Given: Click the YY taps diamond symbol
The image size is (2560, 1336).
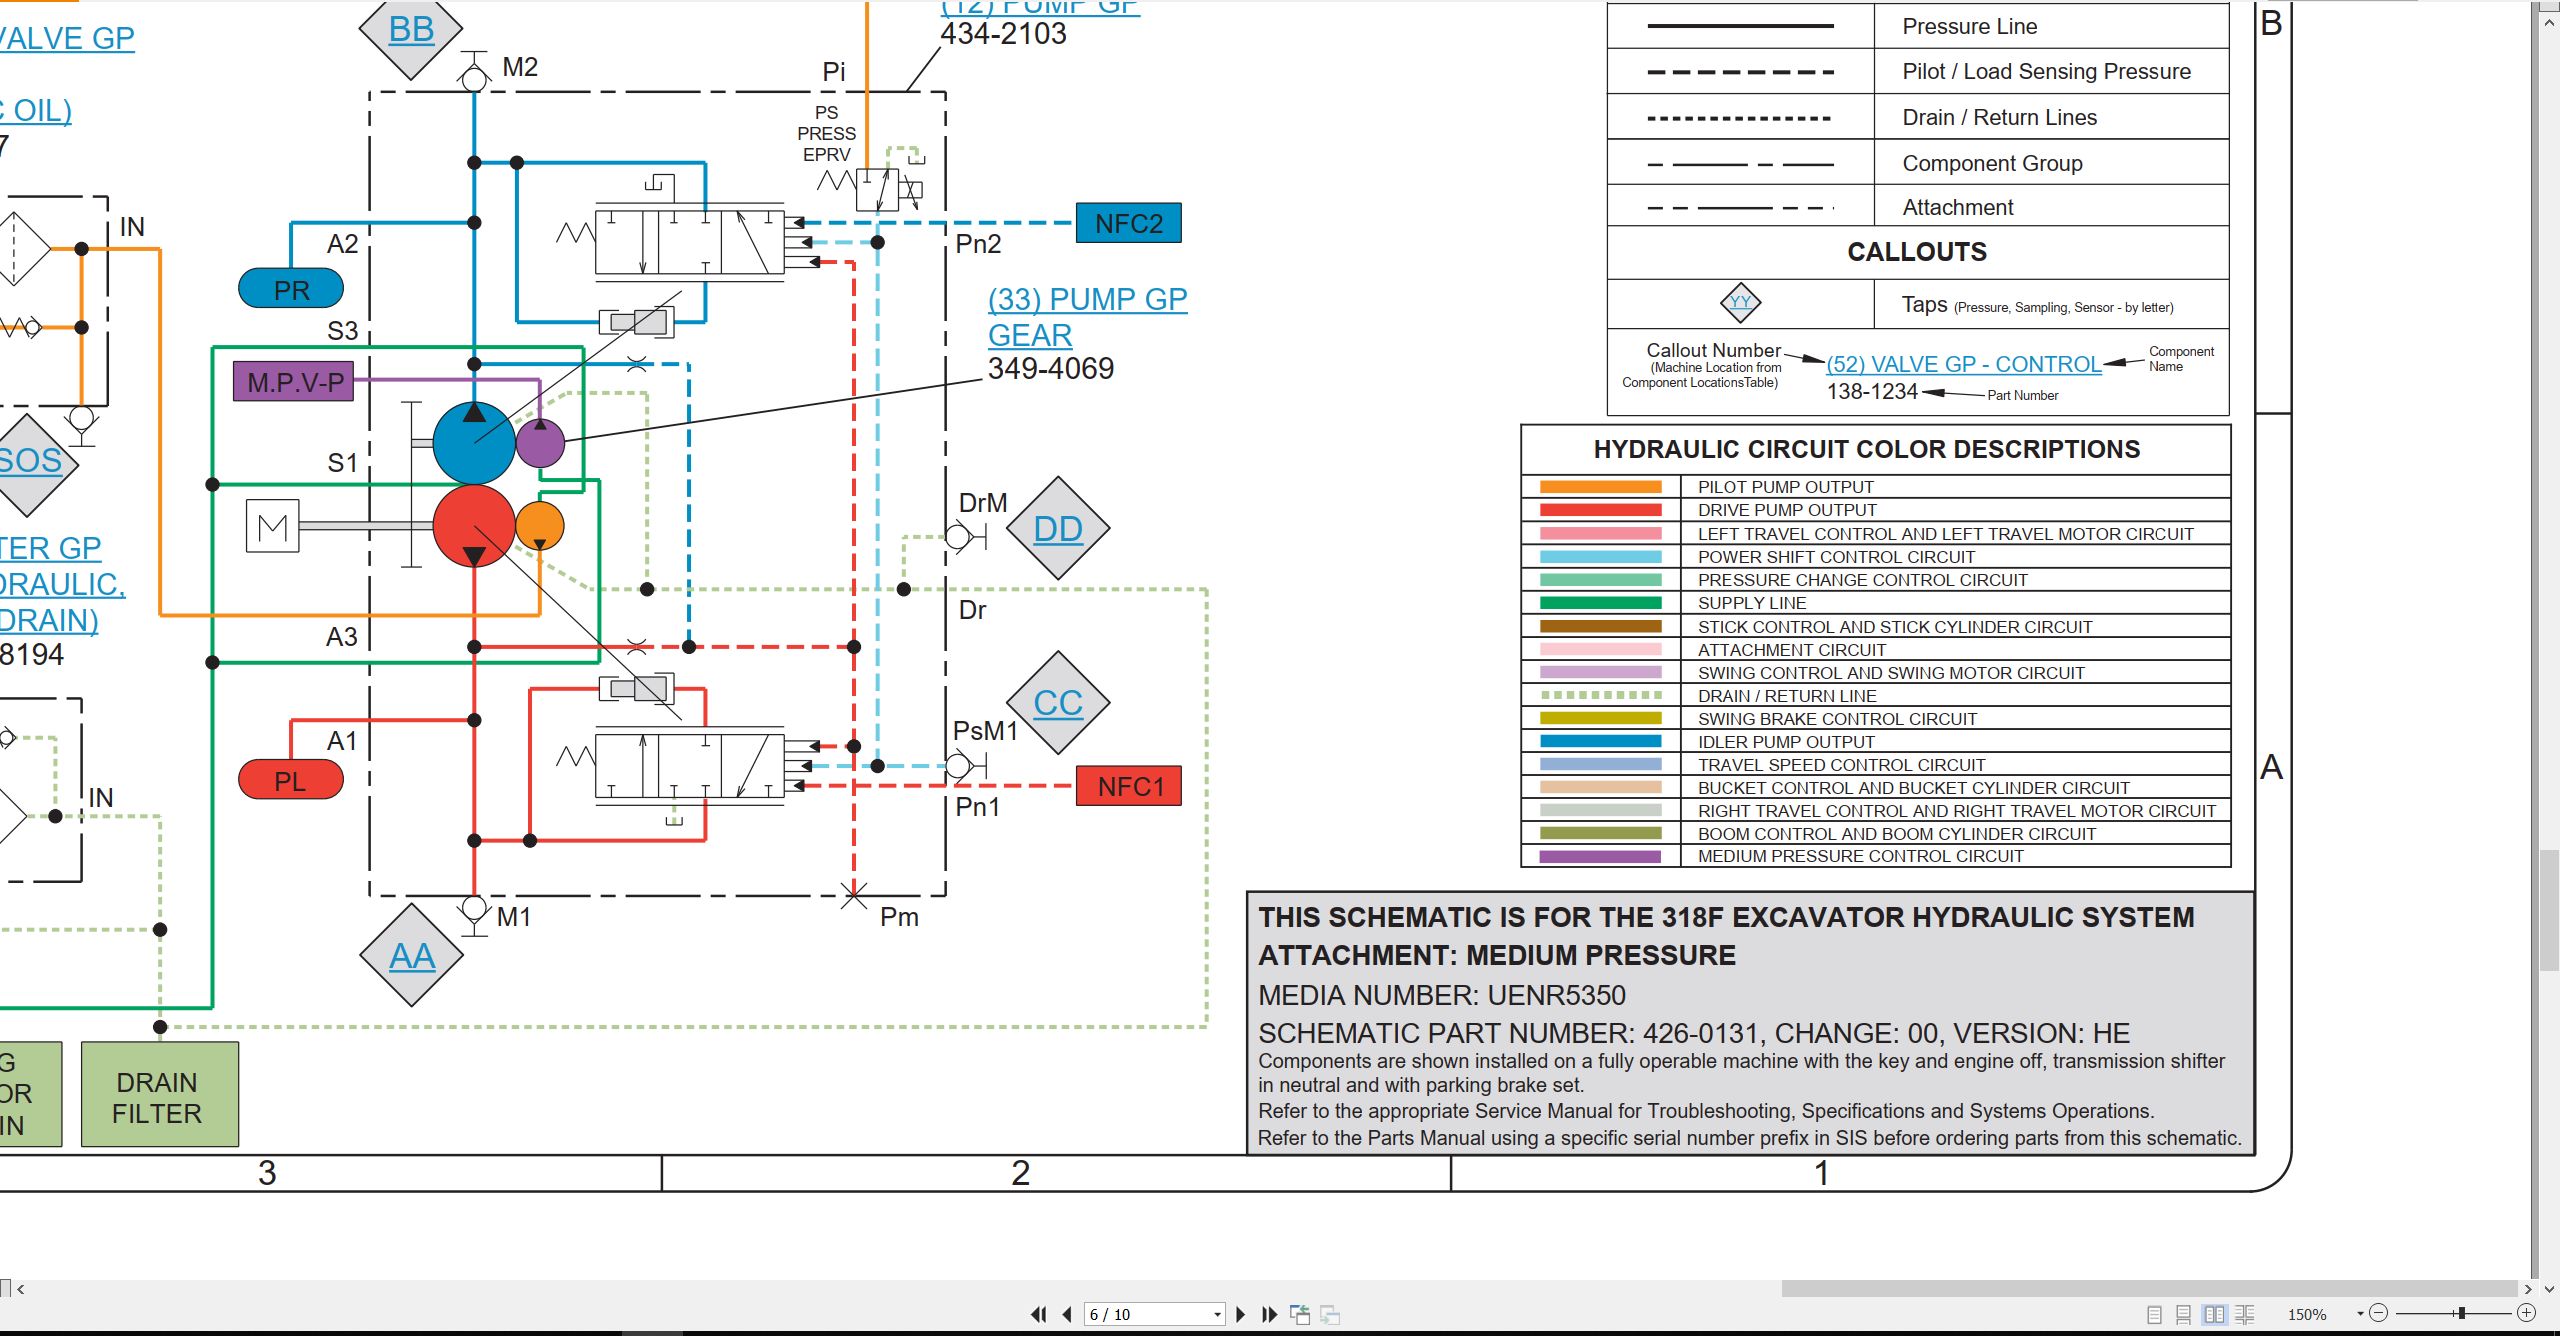Looking at the screenshot, I should click(1740, 303).
